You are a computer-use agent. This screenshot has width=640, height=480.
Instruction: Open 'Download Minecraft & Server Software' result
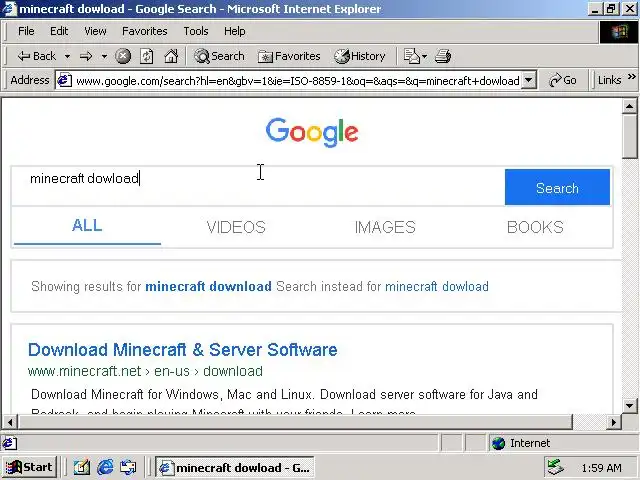182,350
